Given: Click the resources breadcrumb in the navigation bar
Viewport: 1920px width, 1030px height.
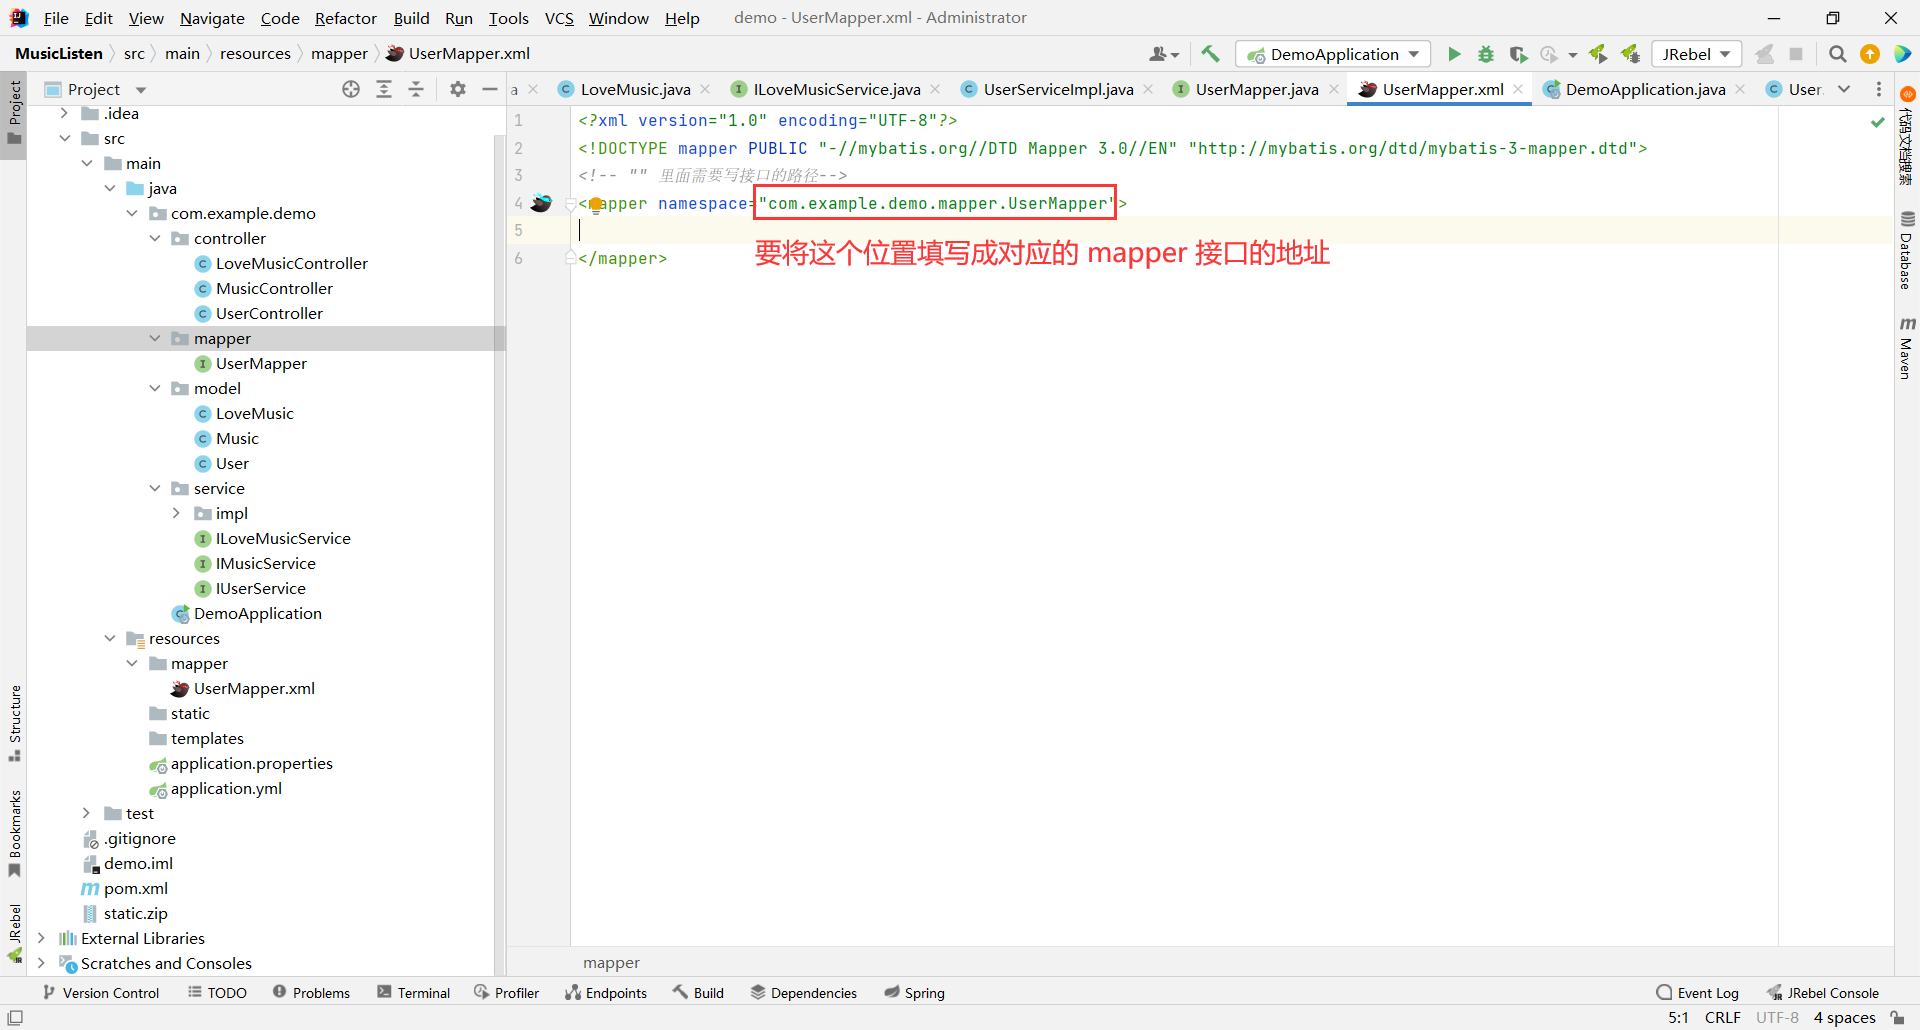Looking at the screenshot, I should 255,54.
